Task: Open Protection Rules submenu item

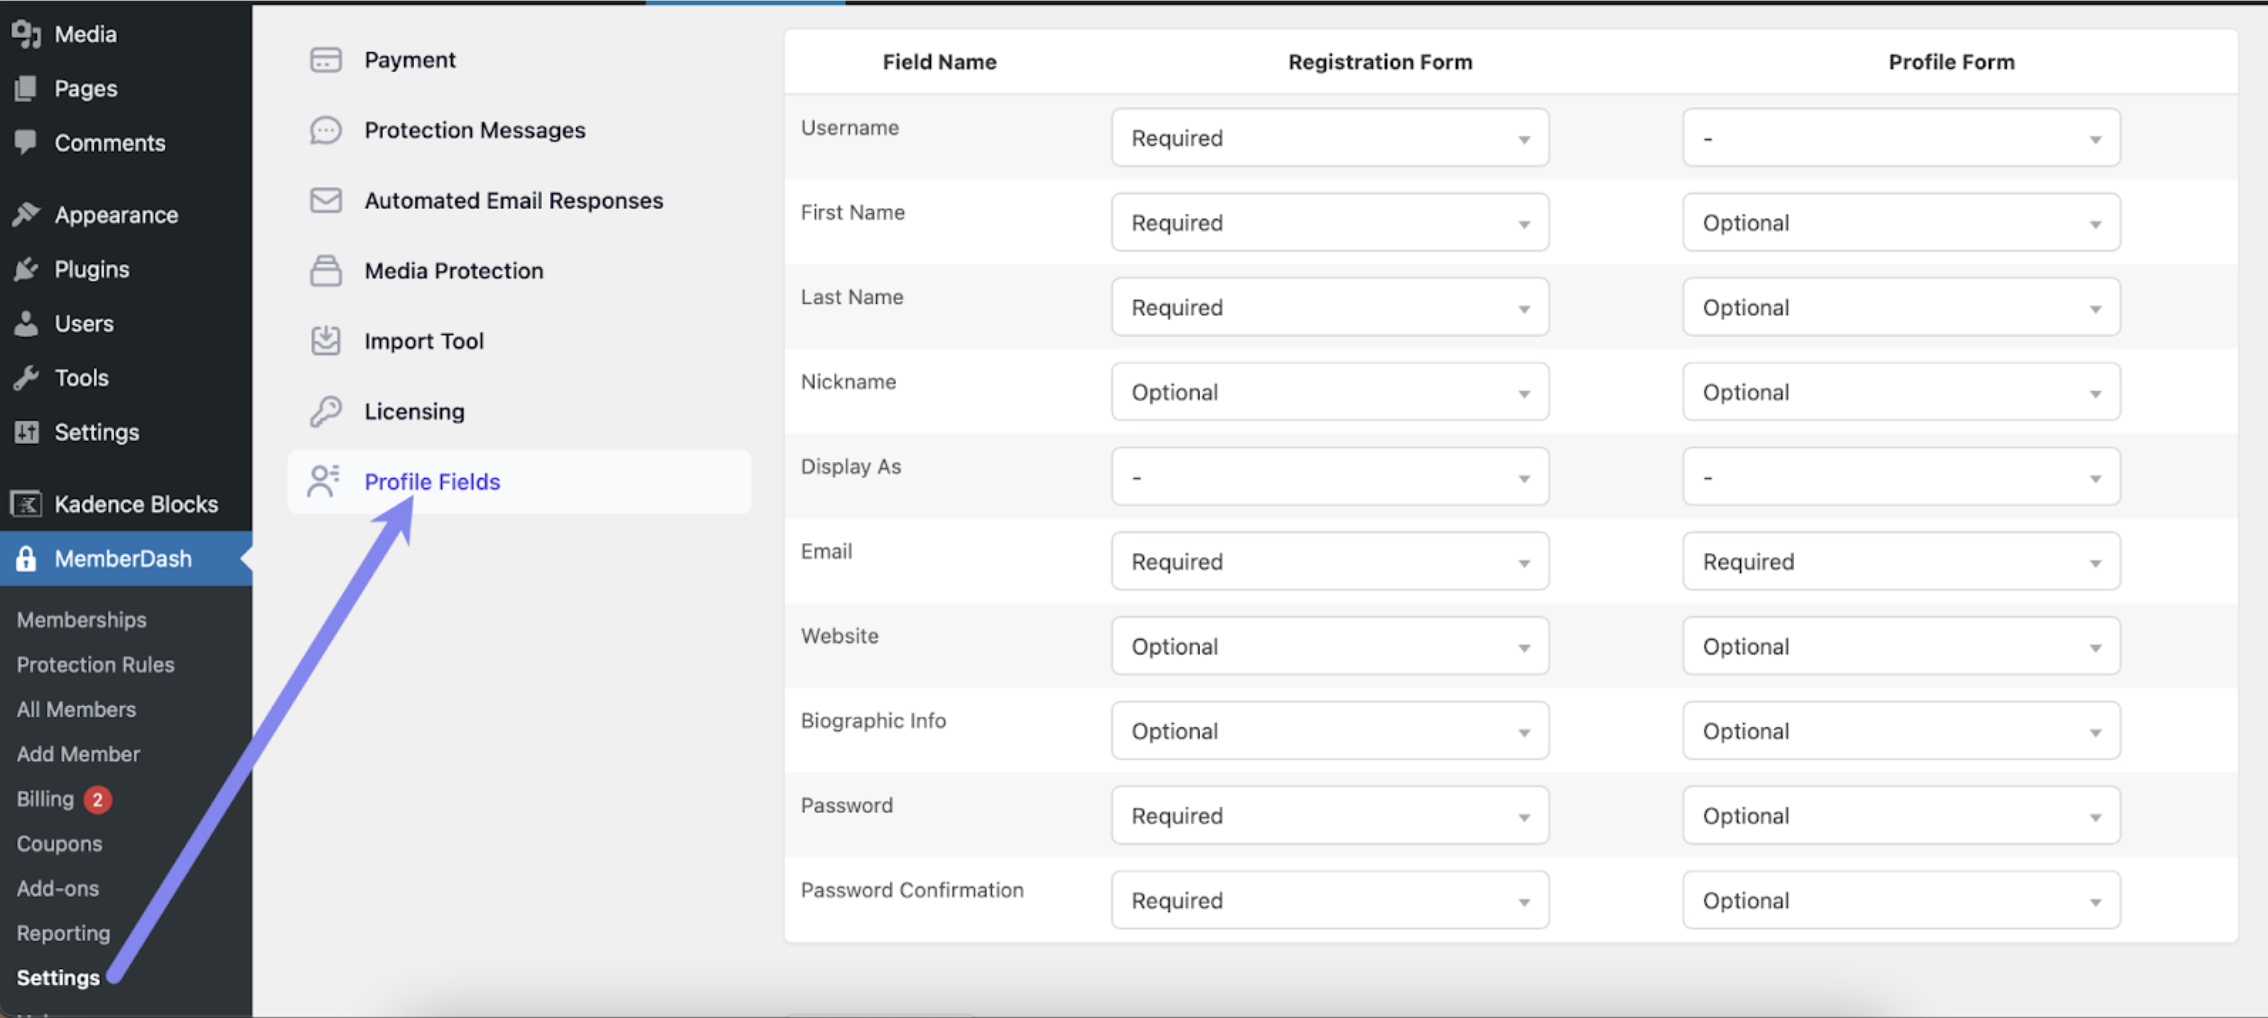Action: (96, 665)
